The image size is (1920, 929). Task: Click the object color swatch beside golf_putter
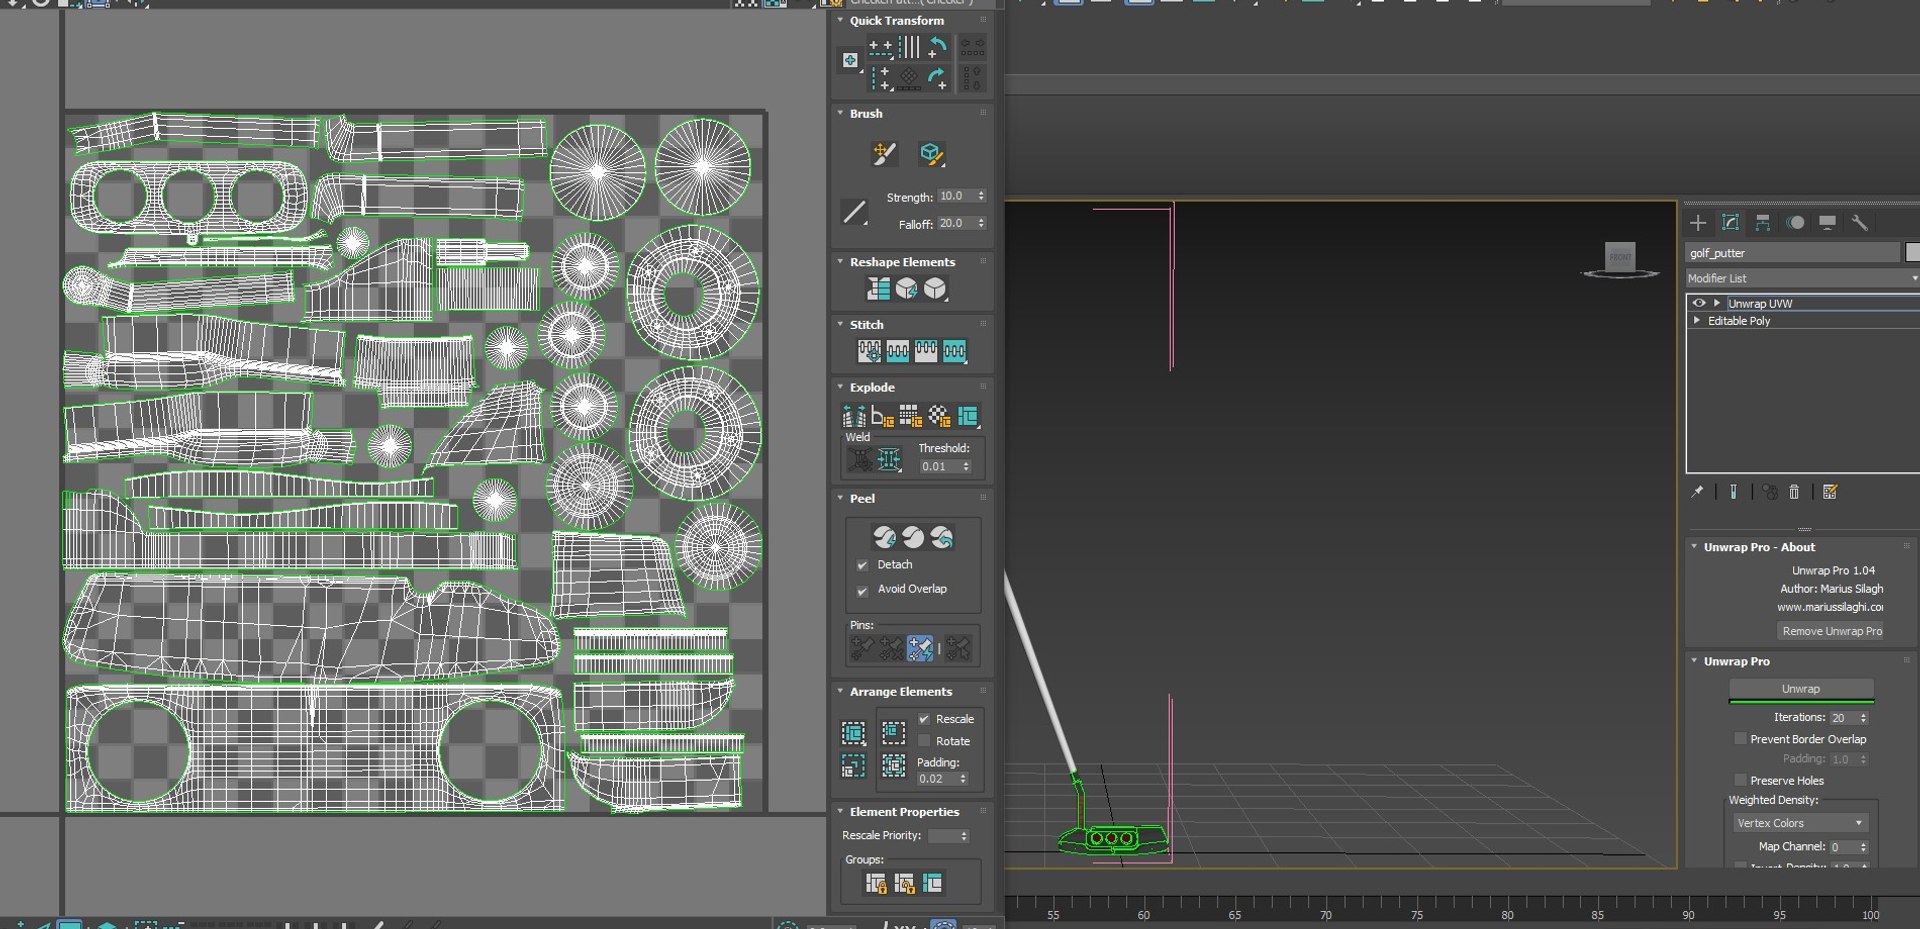tap(1912, 253)
